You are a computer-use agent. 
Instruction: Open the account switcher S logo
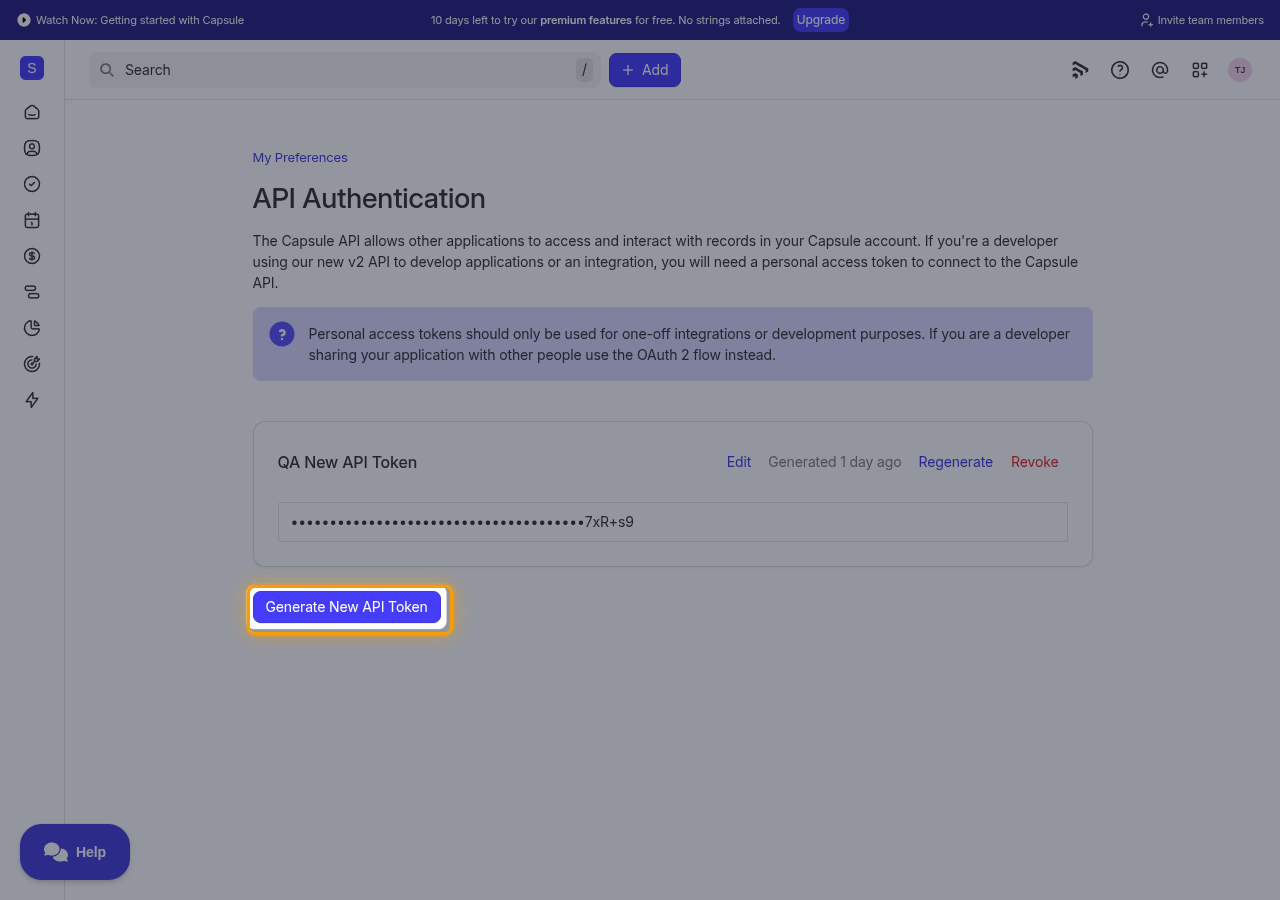pos(32,68)
